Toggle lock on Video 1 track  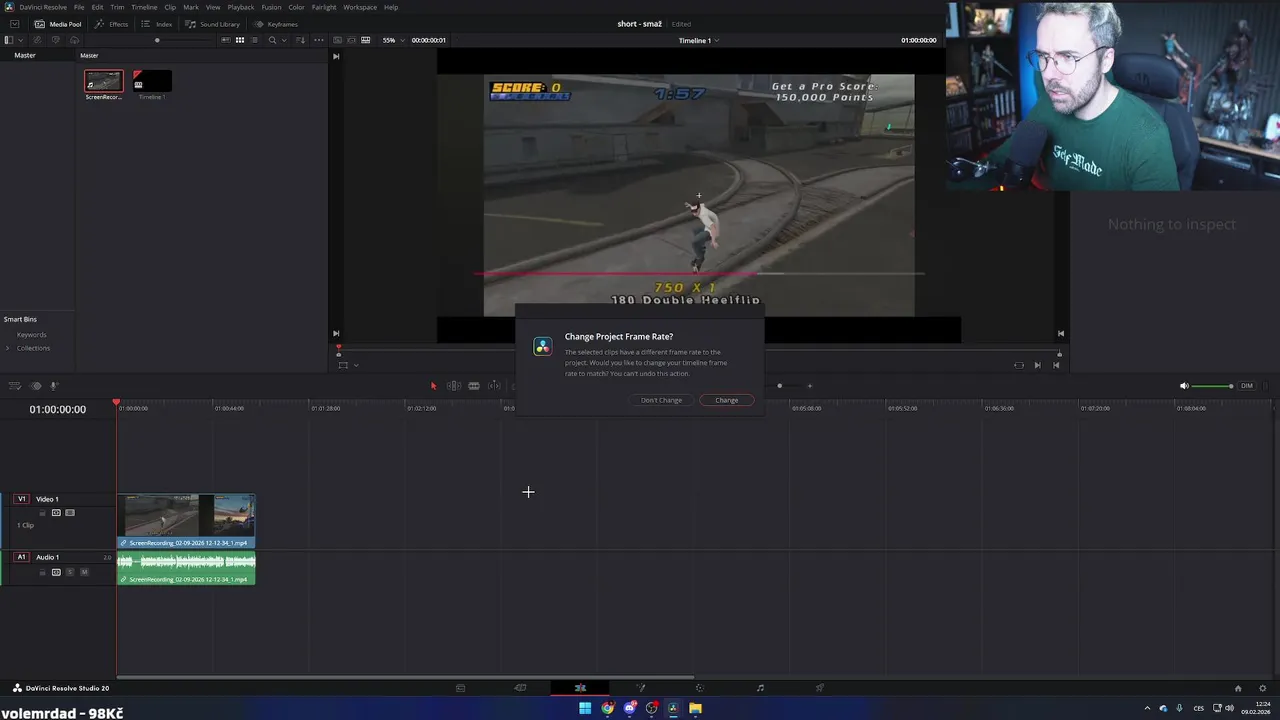(42, 513)
